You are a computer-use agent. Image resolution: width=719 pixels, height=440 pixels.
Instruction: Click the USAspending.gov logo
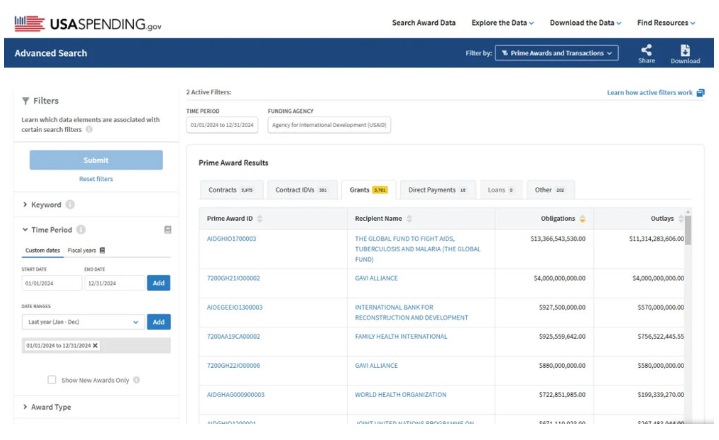88,24
